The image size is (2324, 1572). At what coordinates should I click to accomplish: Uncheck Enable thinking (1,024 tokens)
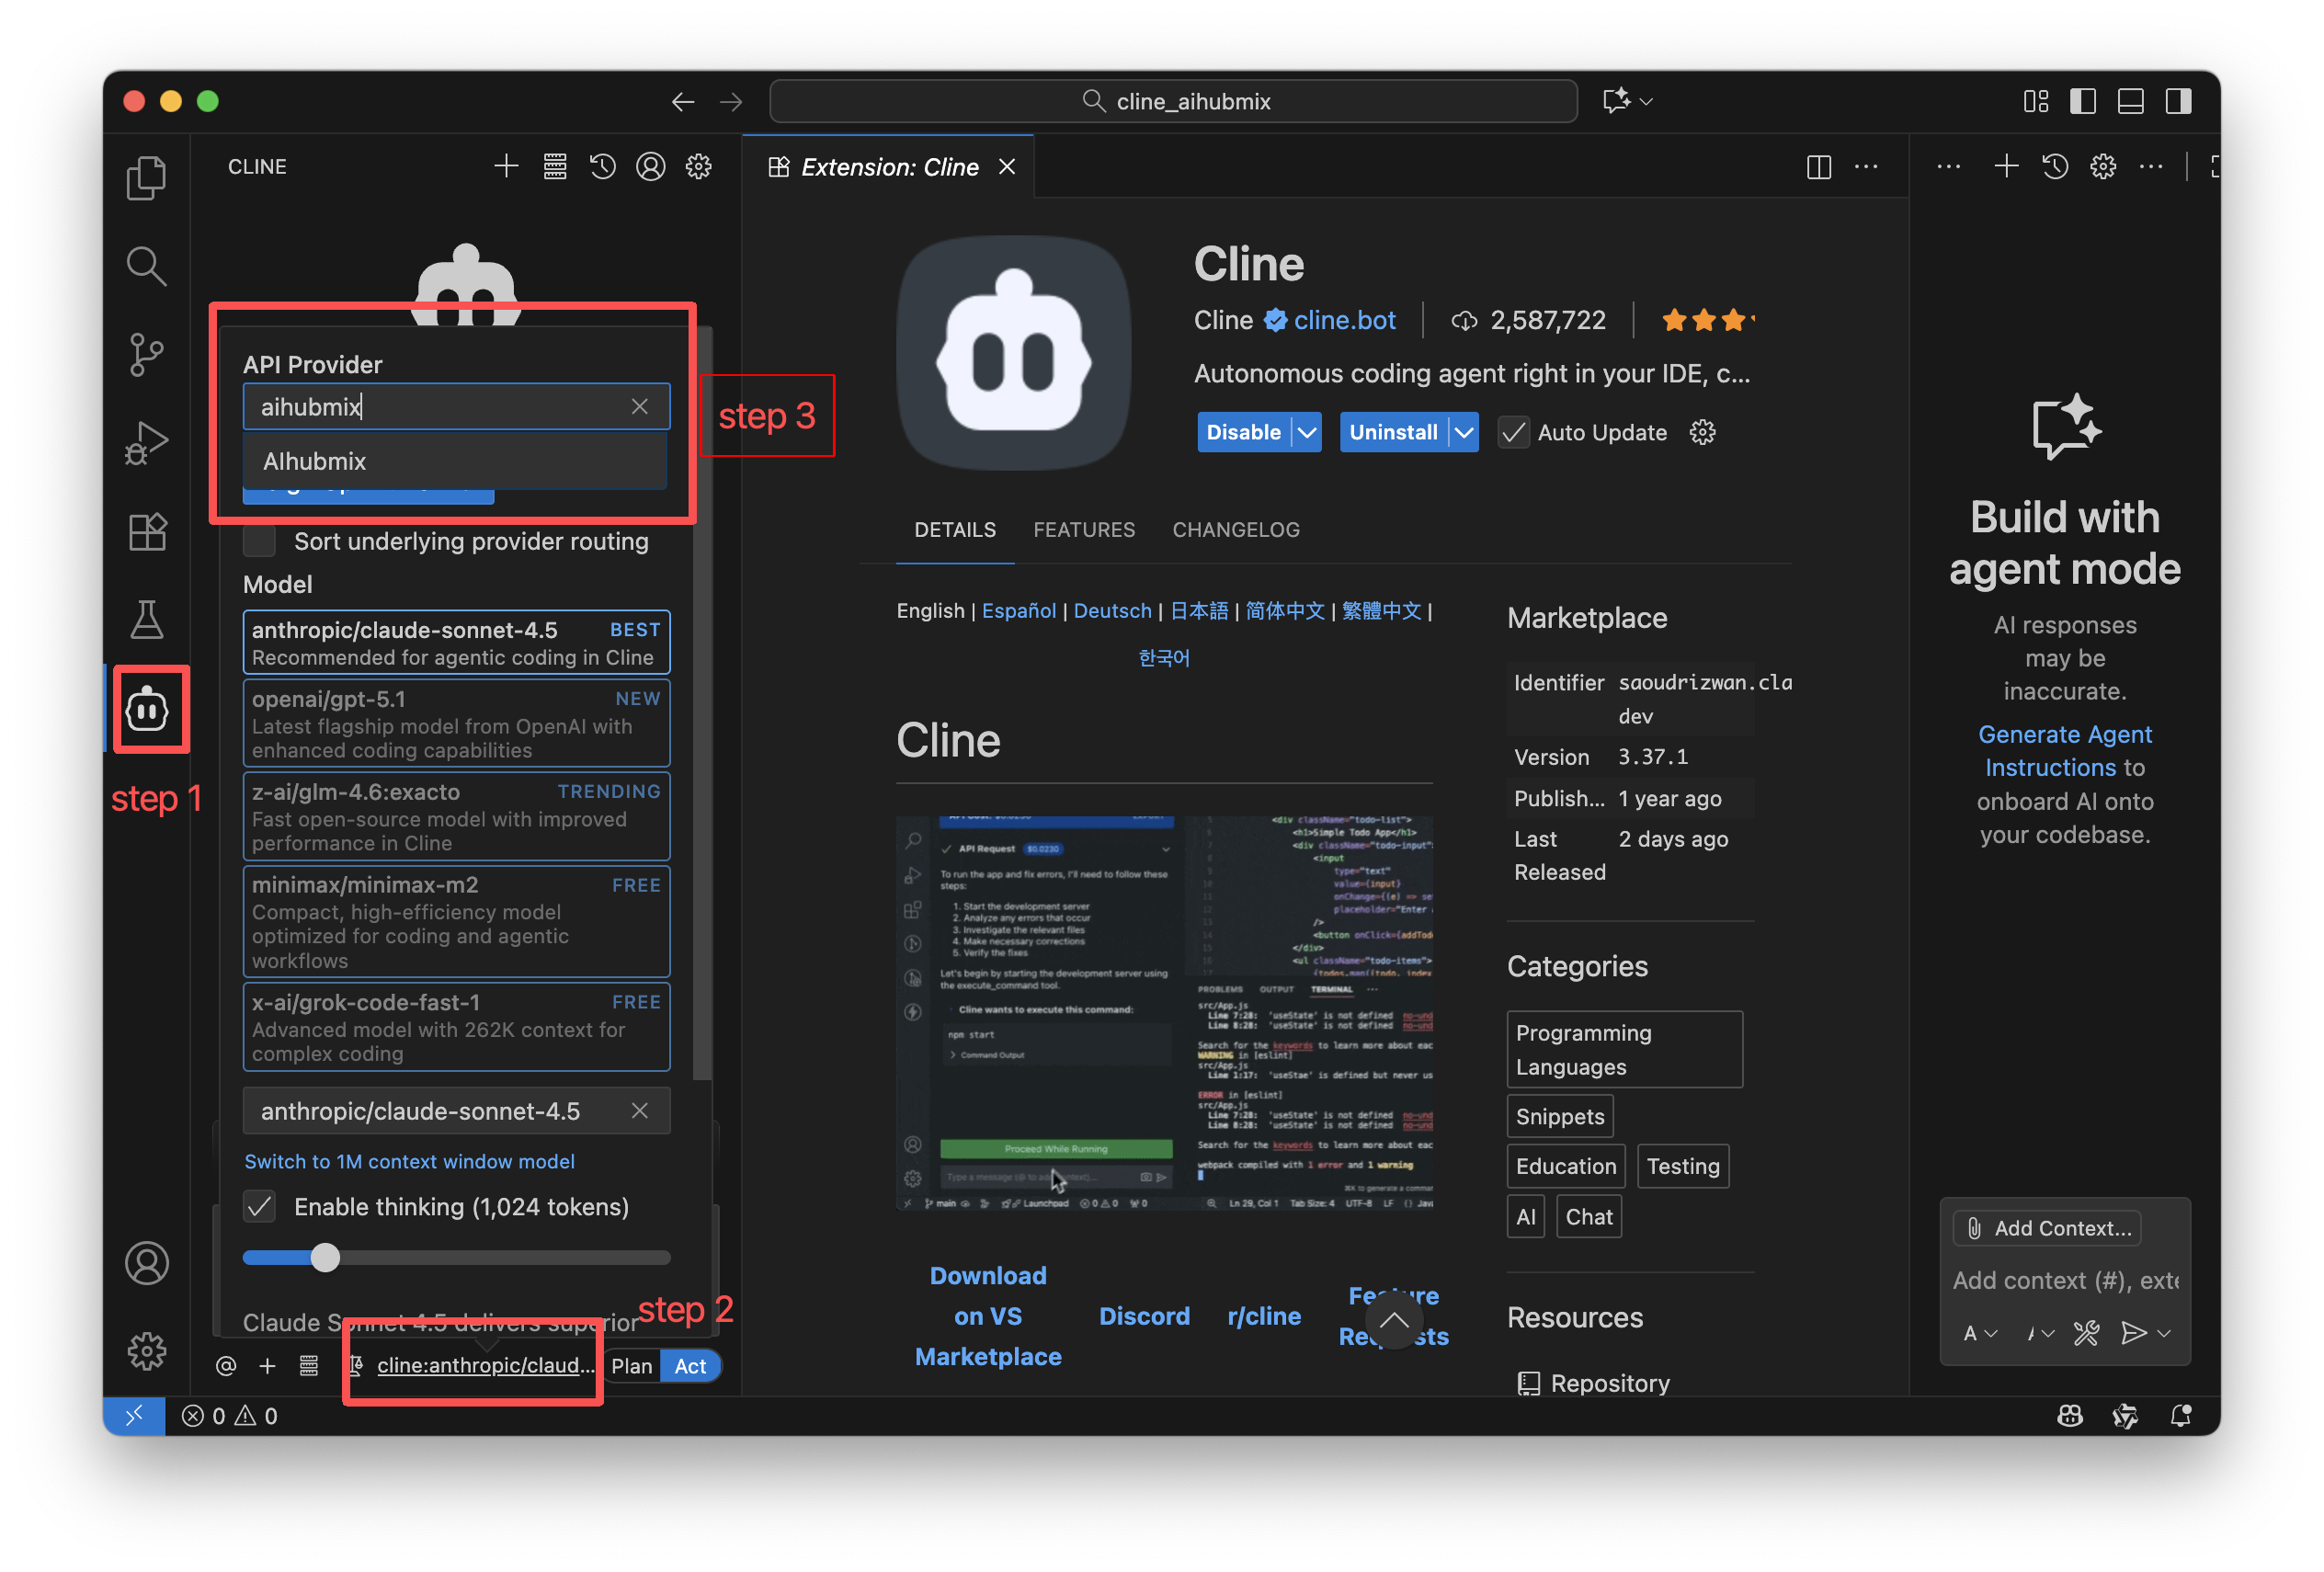tap(260, 1207)
